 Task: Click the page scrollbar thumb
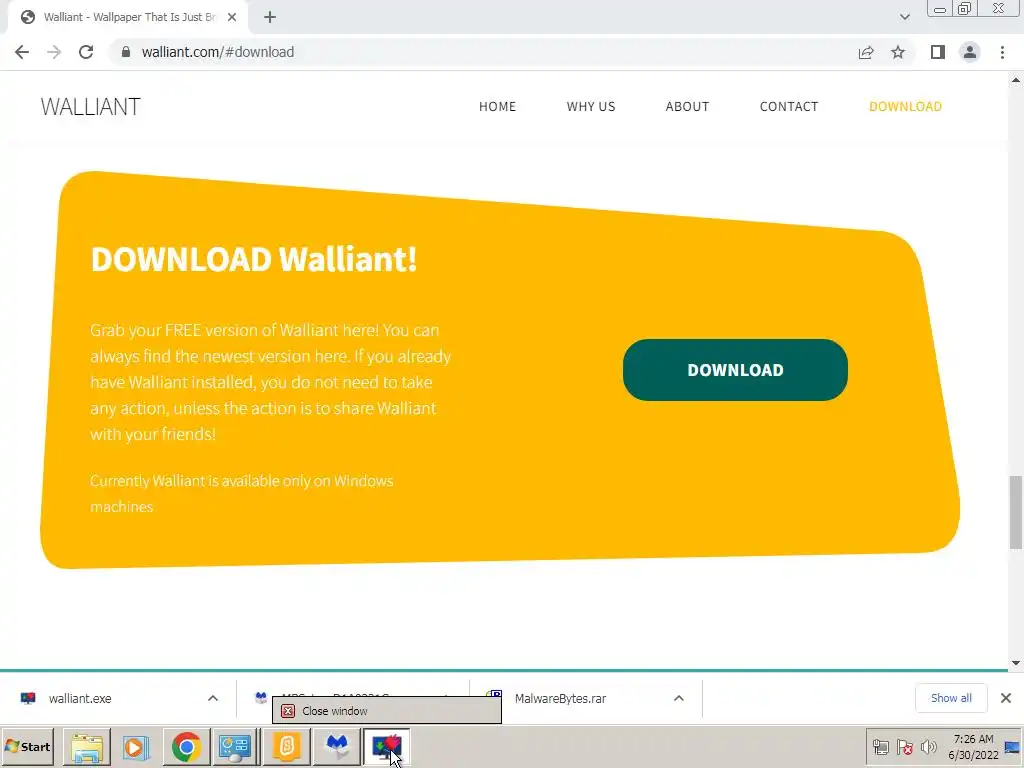[x=1016, y=513]
